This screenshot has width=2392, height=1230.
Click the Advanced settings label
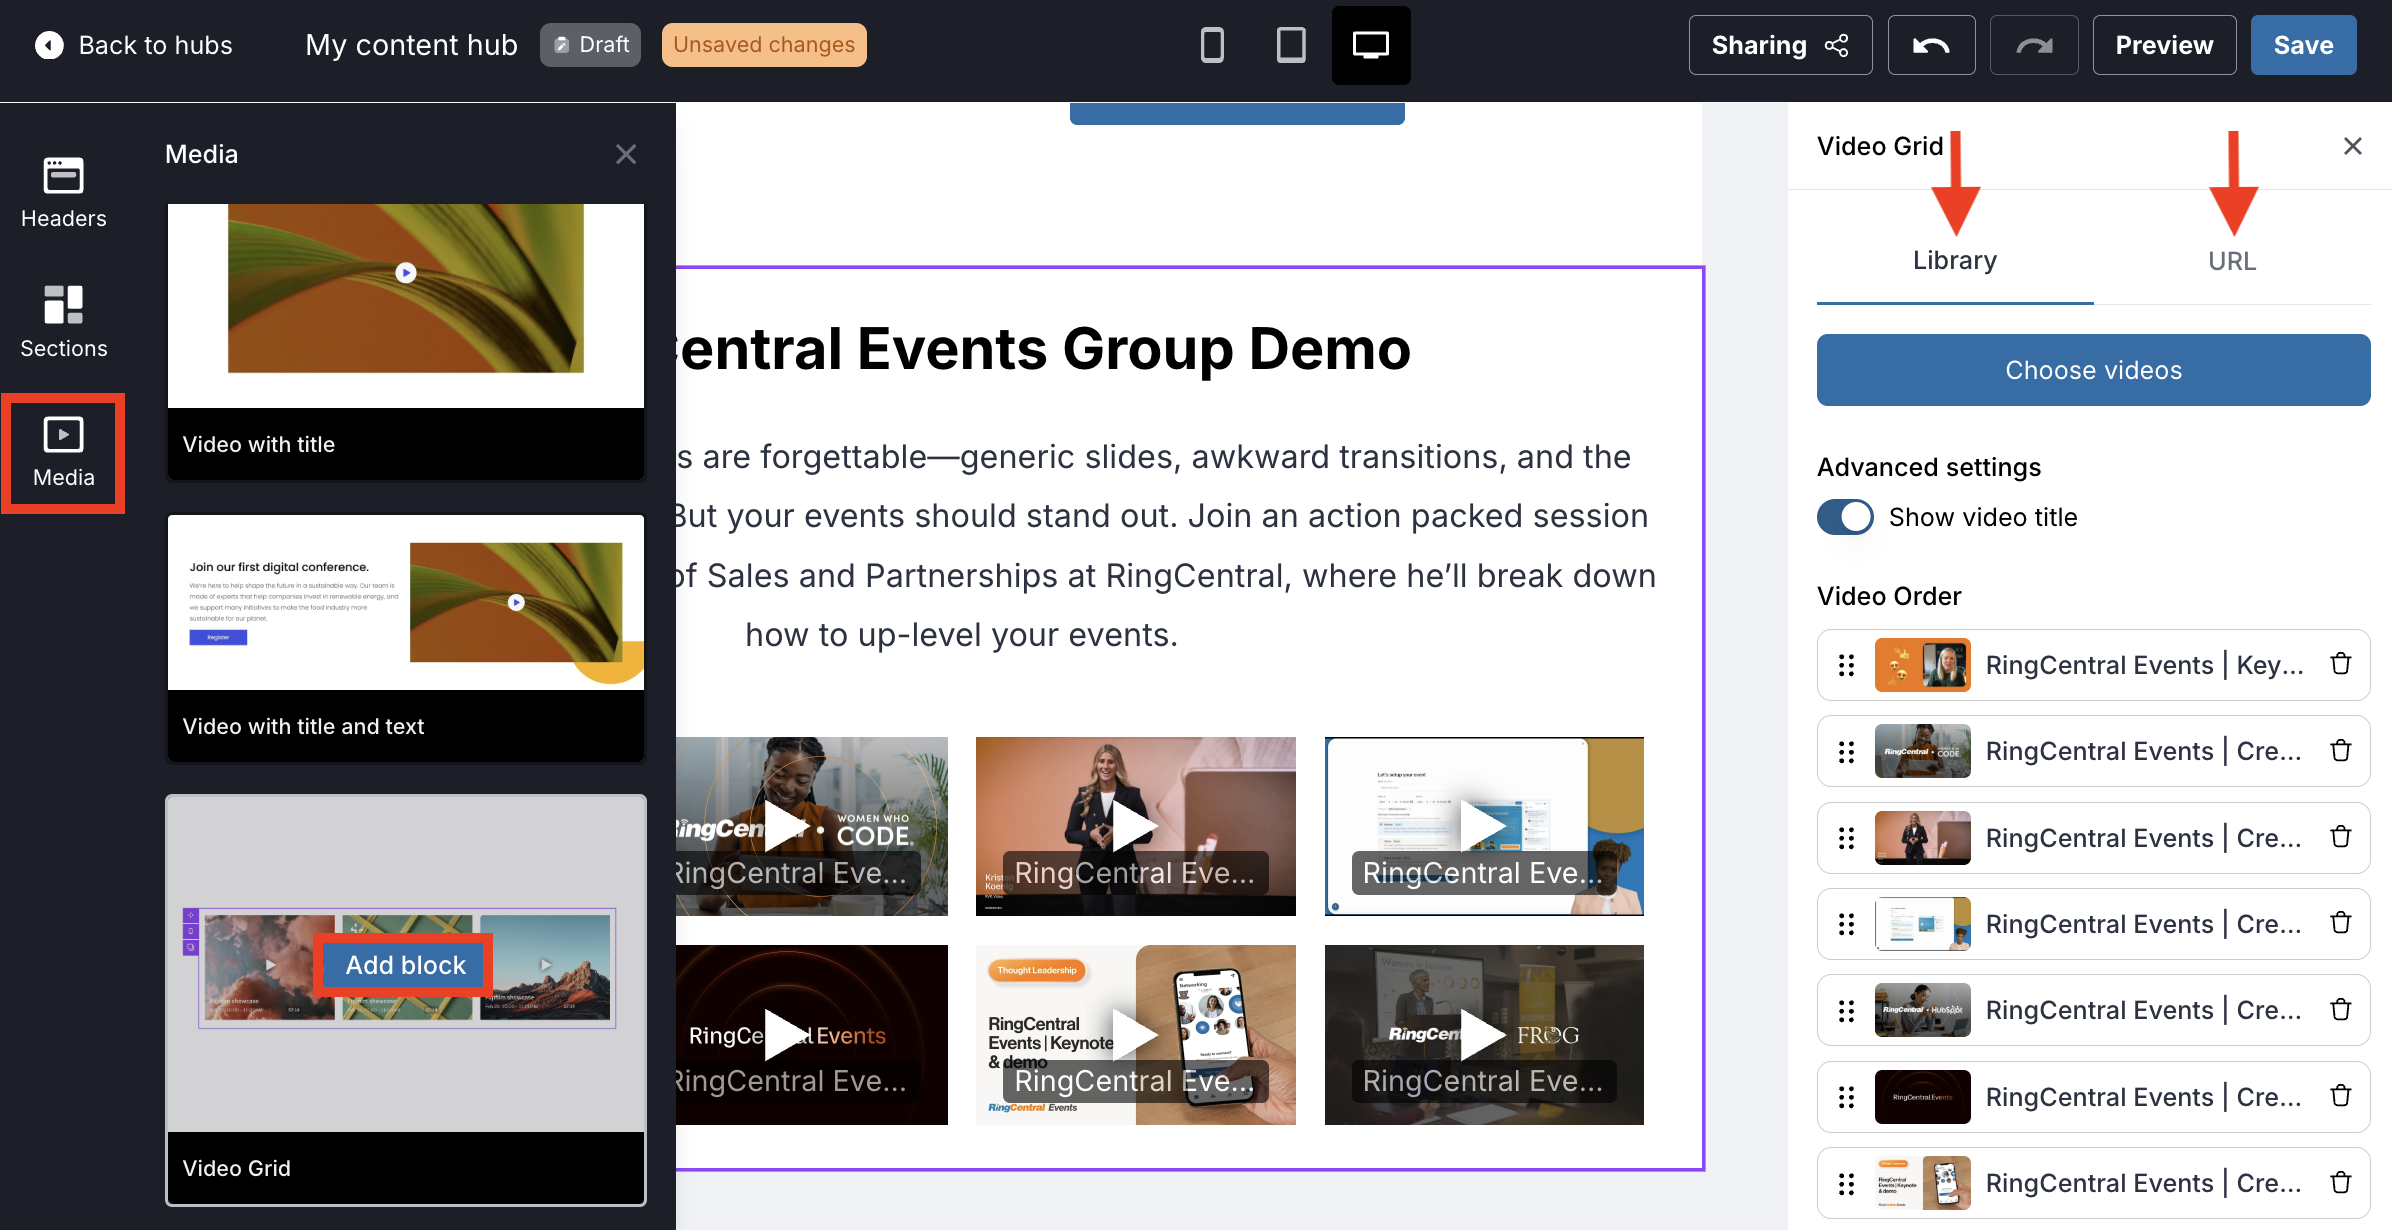(1928, 467)
